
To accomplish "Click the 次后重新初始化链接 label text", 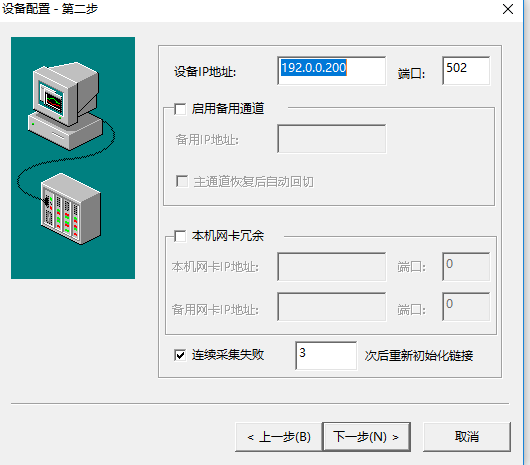I will [419, 356].
